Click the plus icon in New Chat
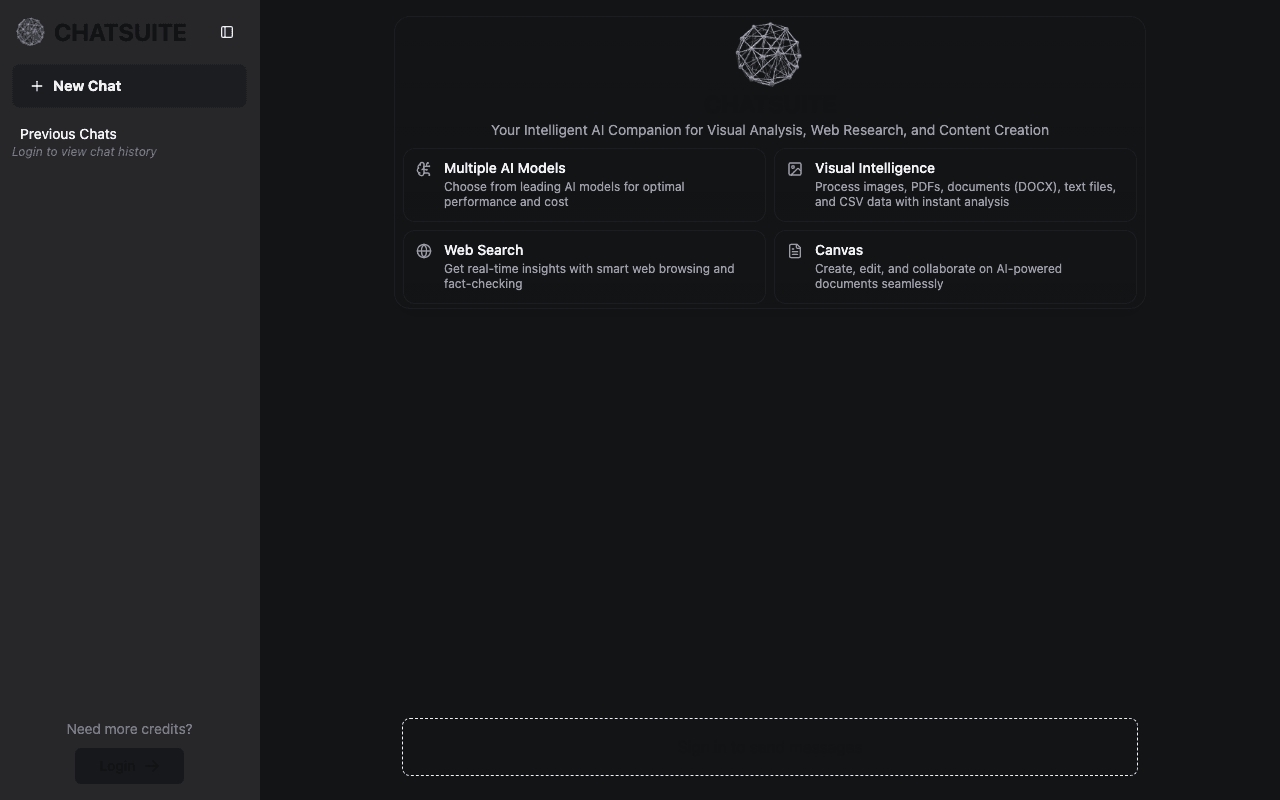Image resolution: width=1280 pixels, height=800 pixels. pyautogui.click(x=37, y=86)
